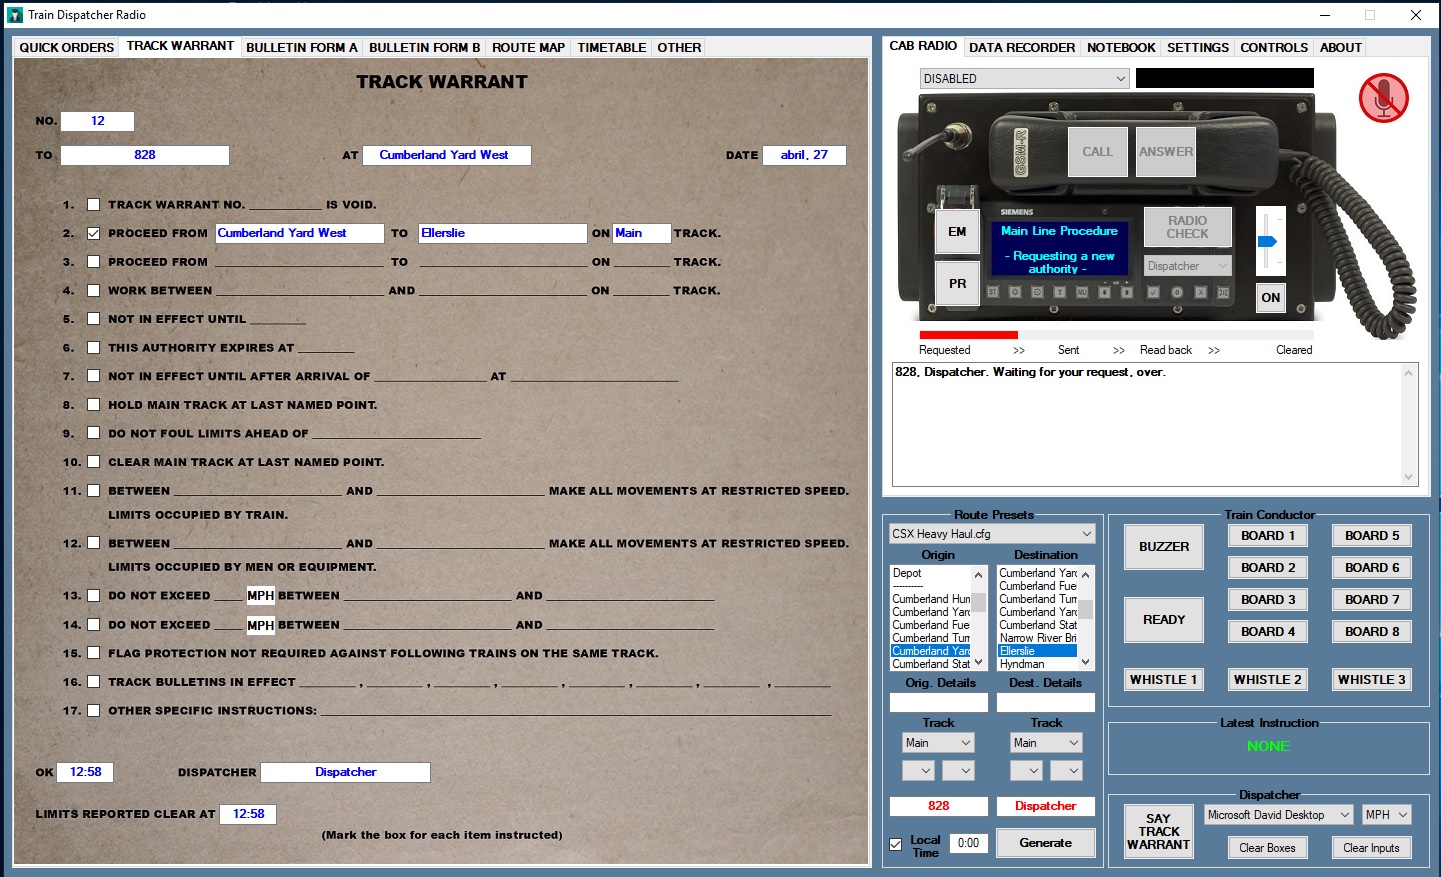
Task: Click the T key on the radio keypad
Action: point(1060,292)
